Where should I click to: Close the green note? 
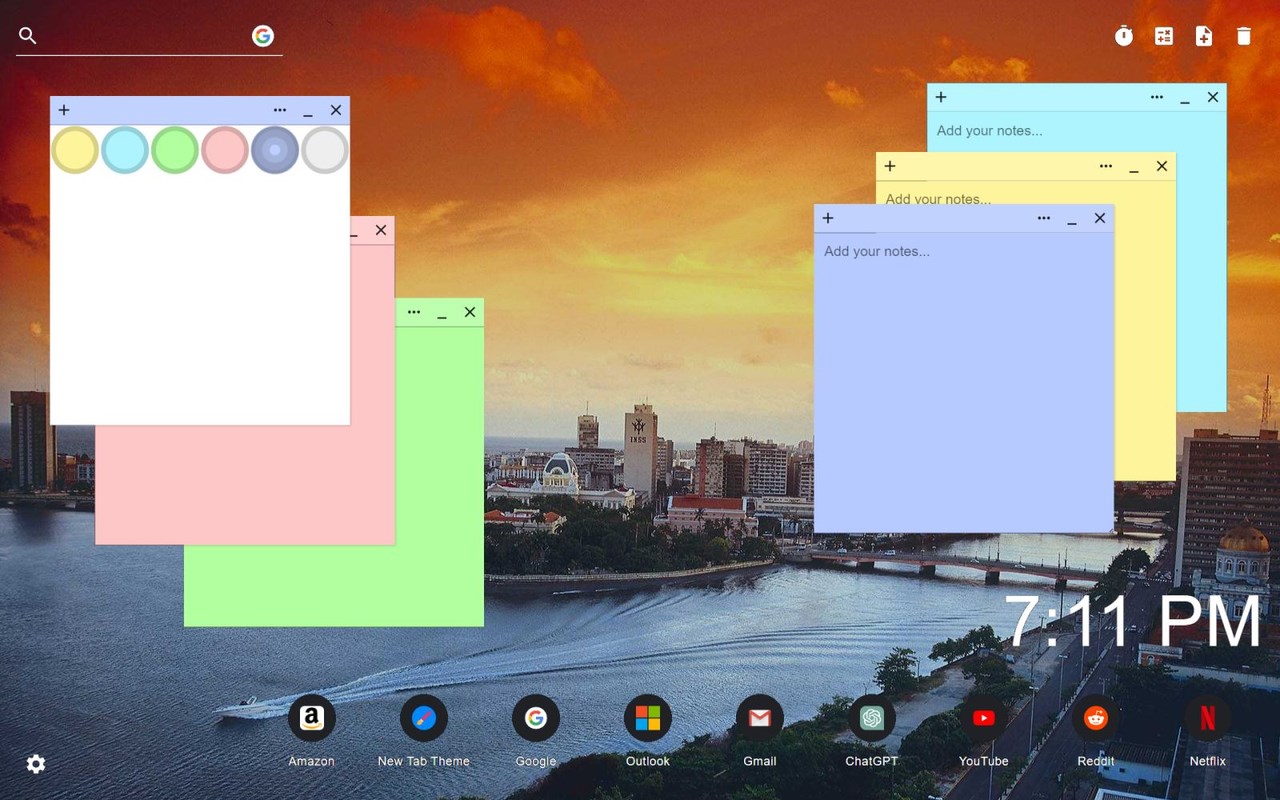470,312
